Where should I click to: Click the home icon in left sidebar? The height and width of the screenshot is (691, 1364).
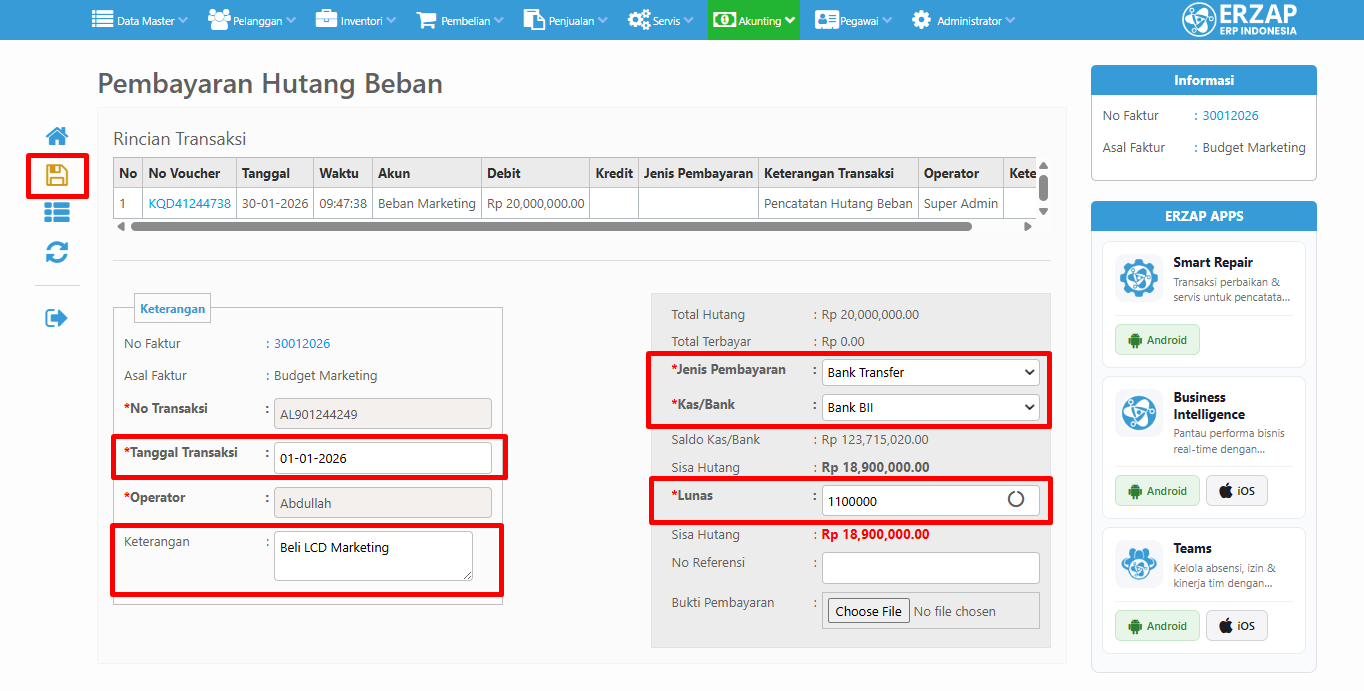click(x=57, y=136)
